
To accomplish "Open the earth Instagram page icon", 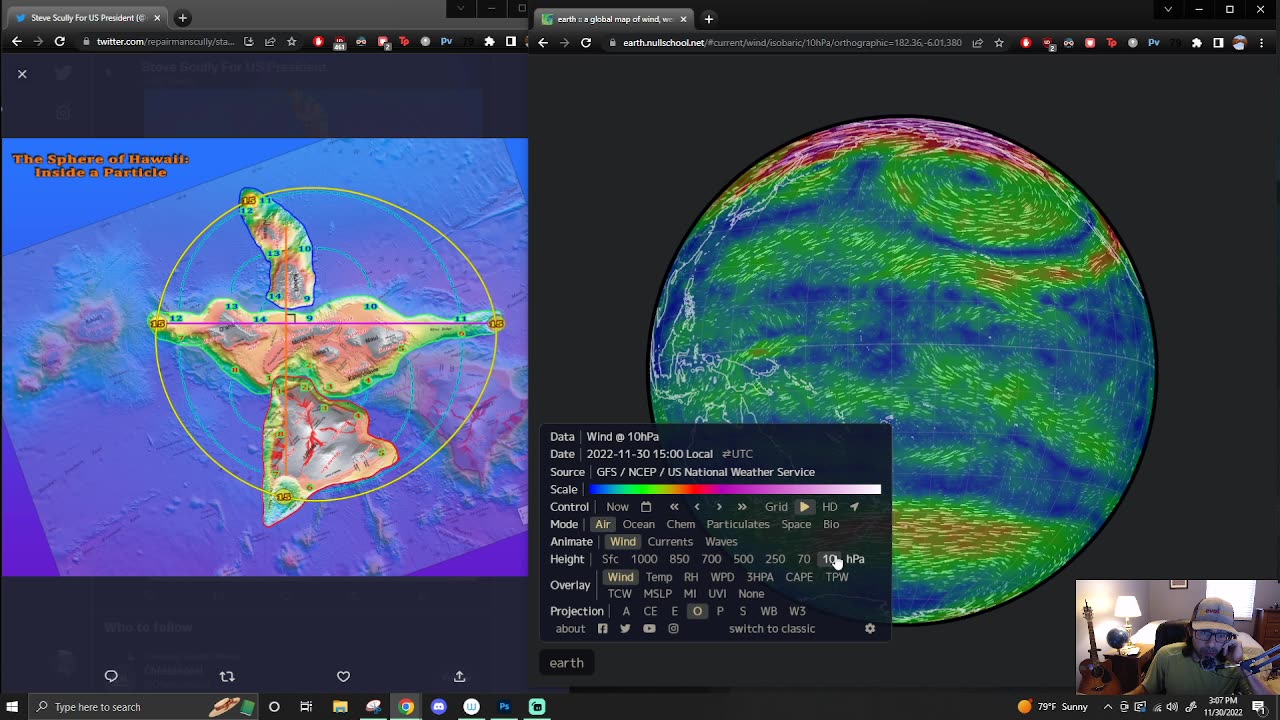I will (673, 629).
